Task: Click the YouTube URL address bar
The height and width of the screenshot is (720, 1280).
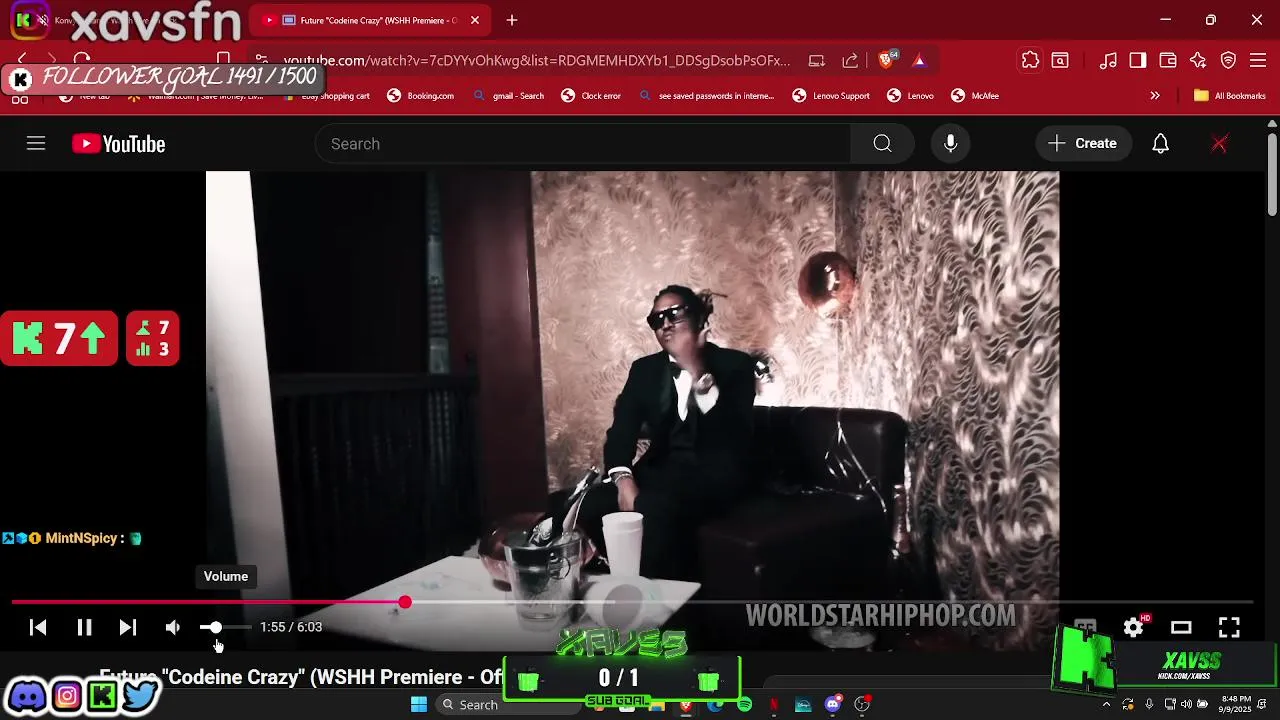Action: tap(537, 60)
